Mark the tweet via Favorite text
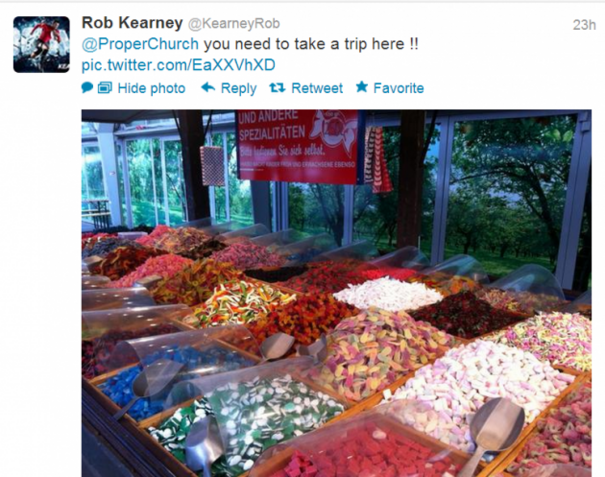The image size is (605, 477). (x=399, y=88)
